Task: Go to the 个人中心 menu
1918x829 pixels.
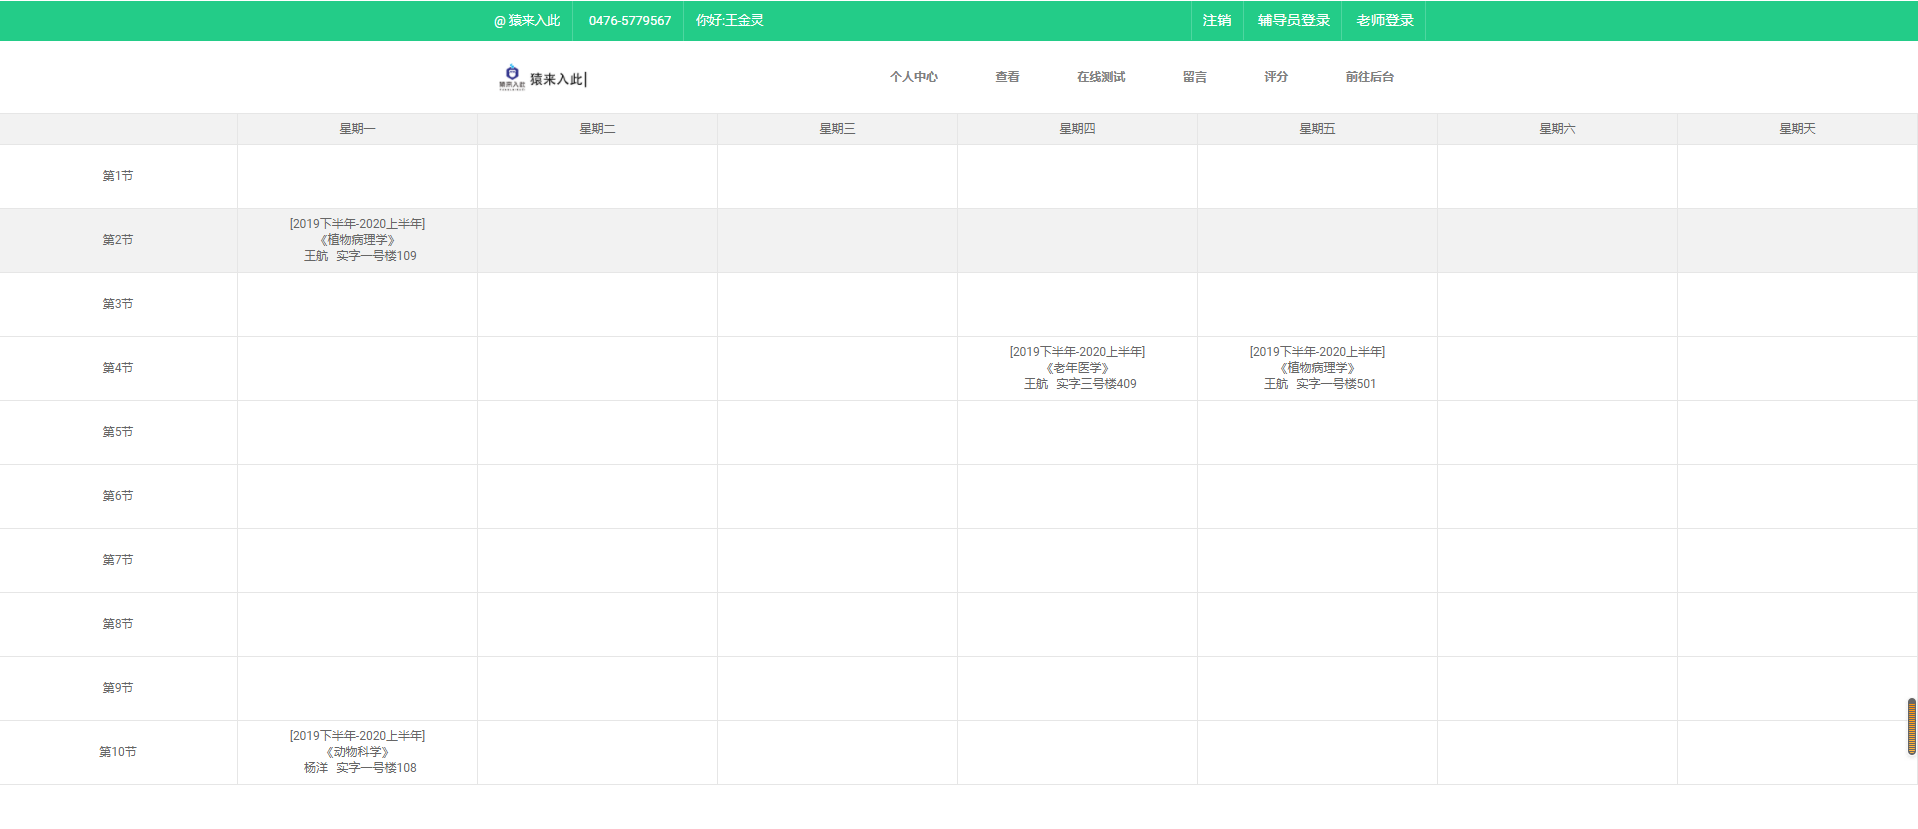Action: click(x=914, y=77)
